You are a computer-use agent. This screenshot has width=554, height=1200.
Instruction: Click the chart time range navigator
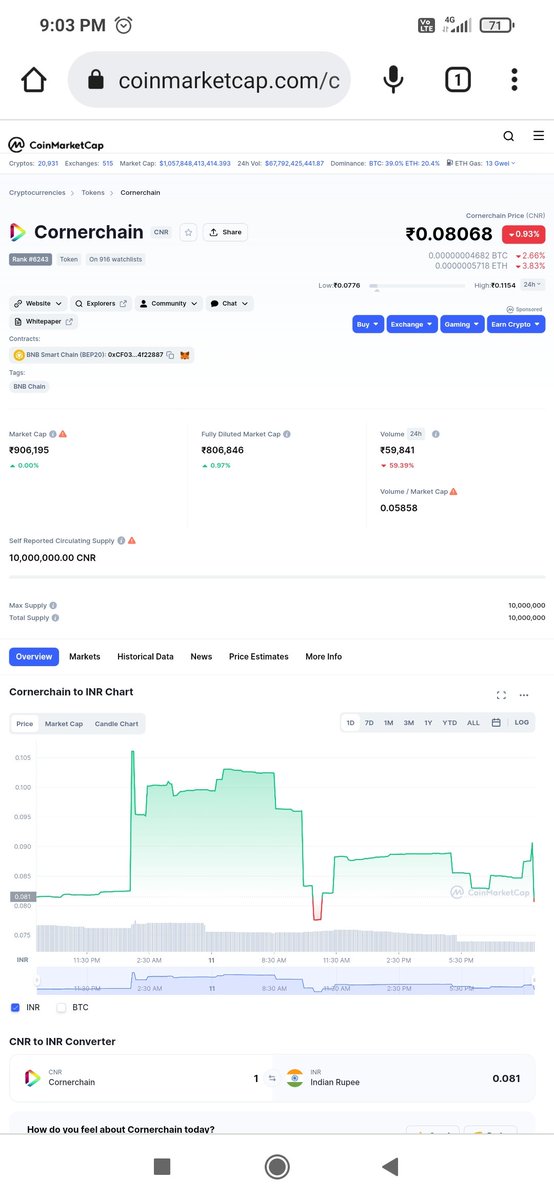286,981
